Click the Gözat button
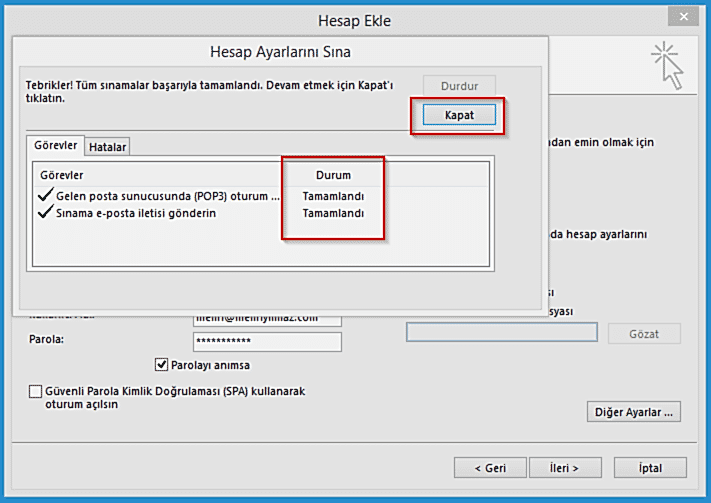This screenshot has height=503, width=711. [644, 334]
